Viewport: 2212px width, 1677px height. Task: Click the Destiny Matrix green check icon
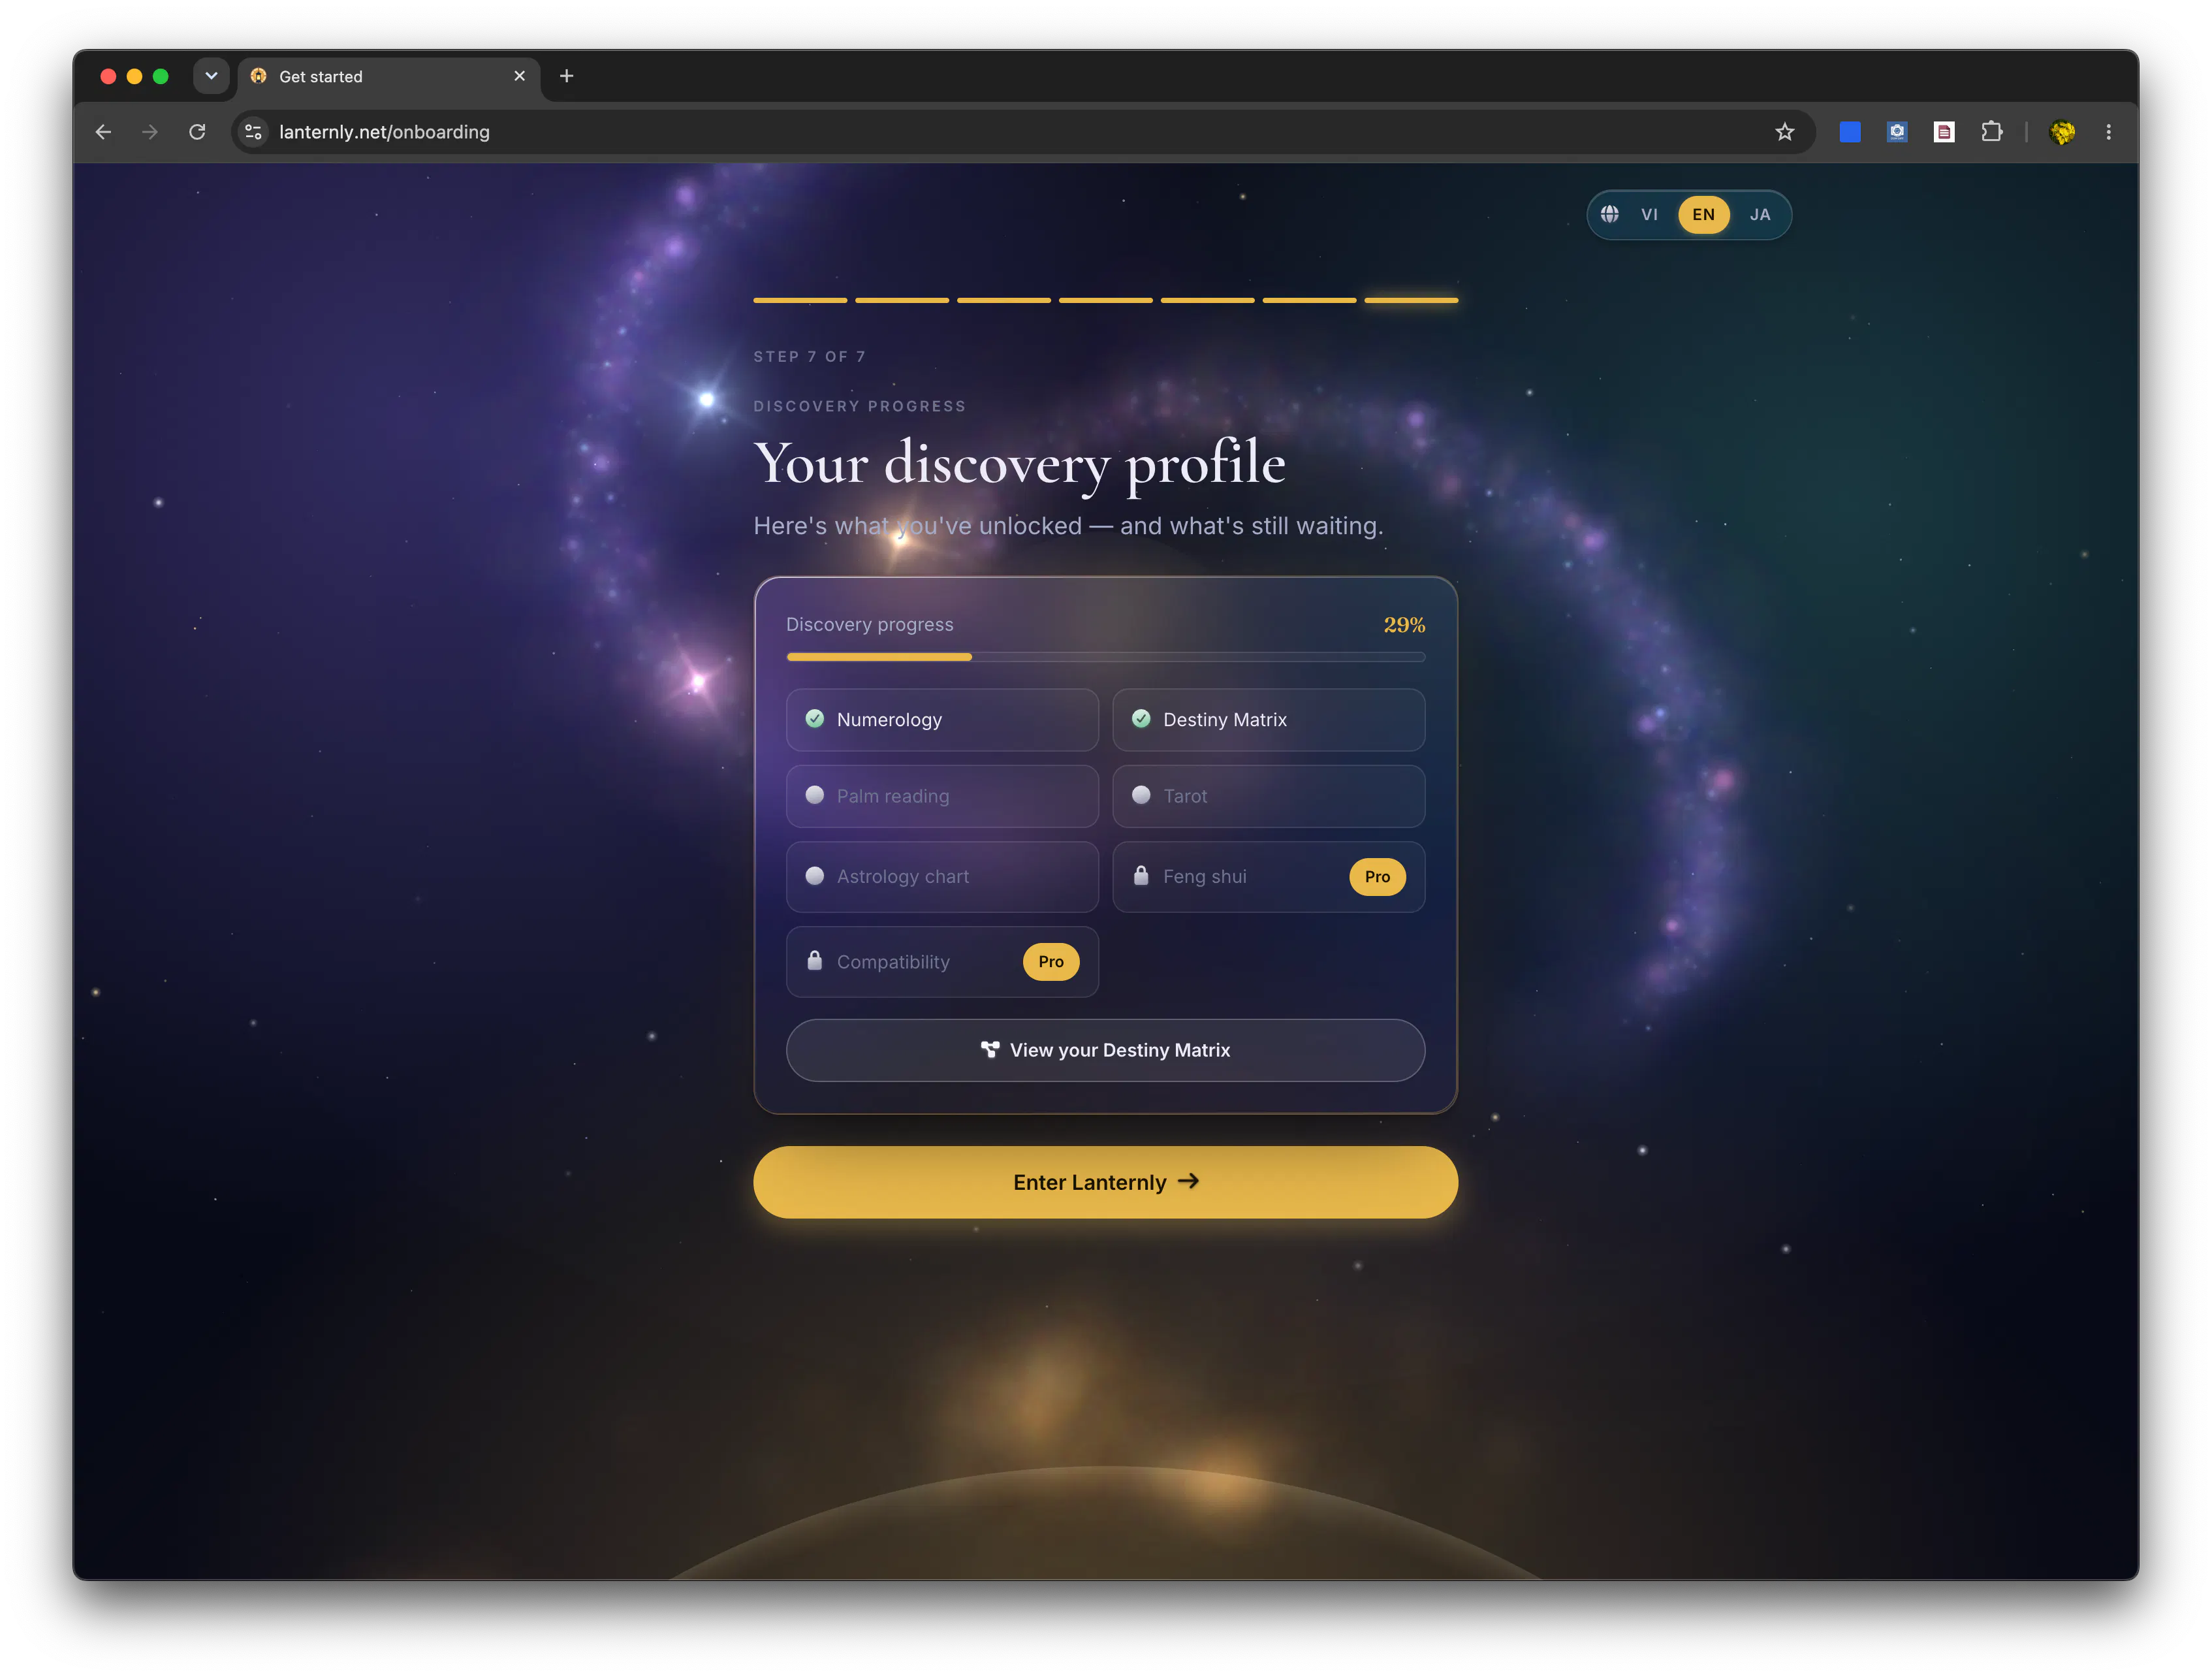tap(1140, 718)
